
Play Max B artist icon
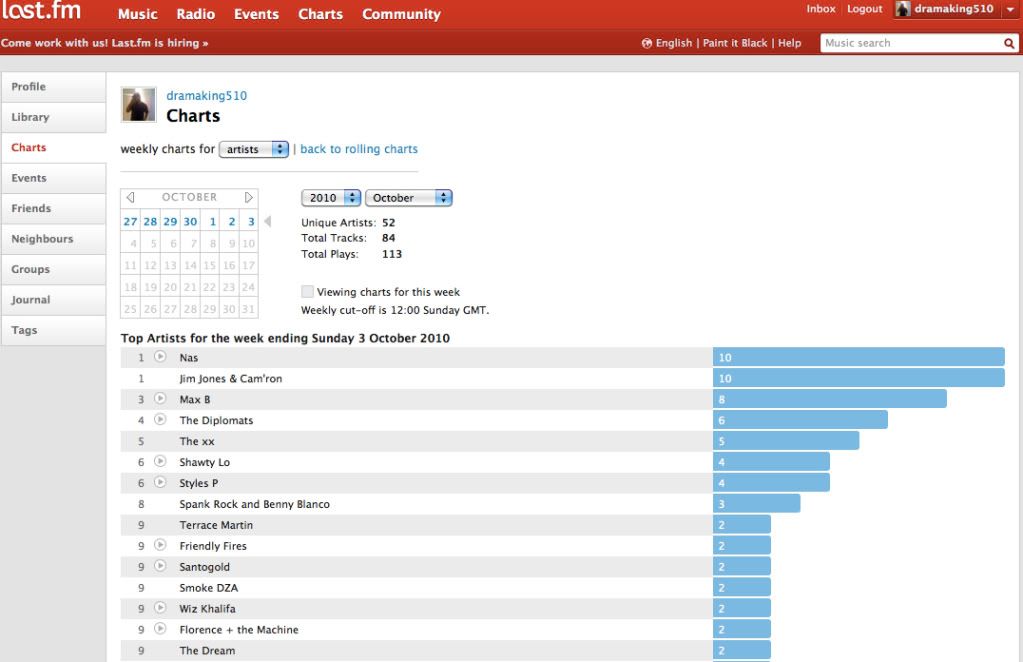pyautogui.click(x=160, y=399)
